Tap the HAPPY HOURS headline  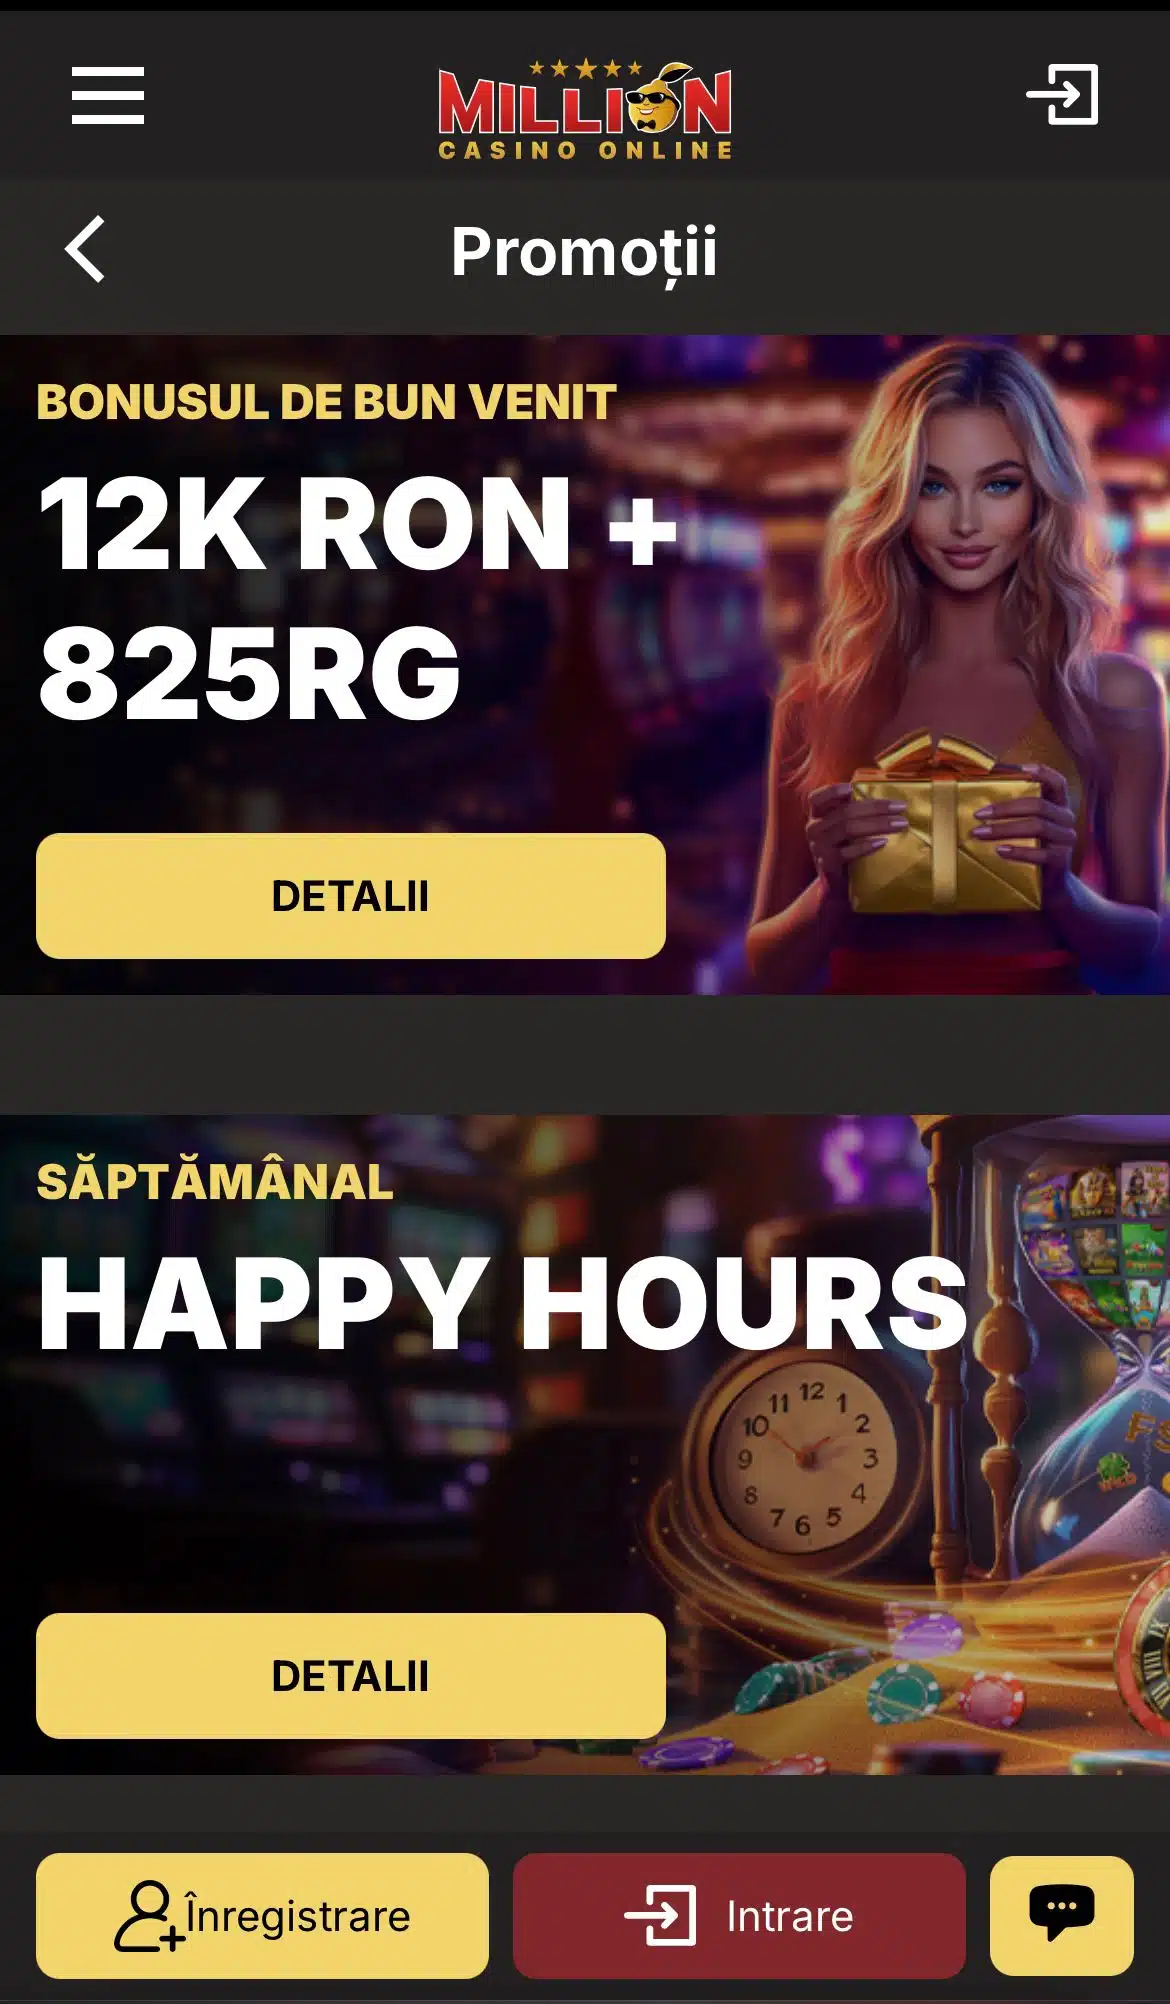coord(503,1304)
